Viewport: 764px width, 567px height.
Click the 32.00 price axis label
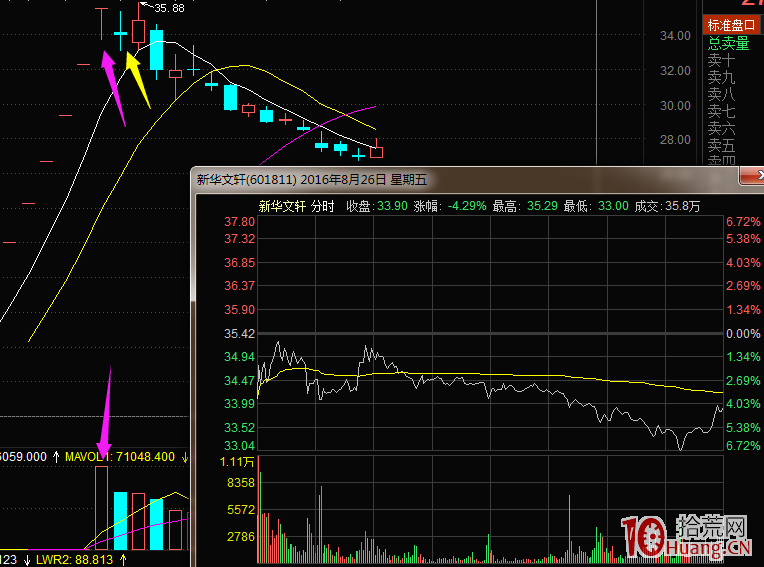pos(675,71)
